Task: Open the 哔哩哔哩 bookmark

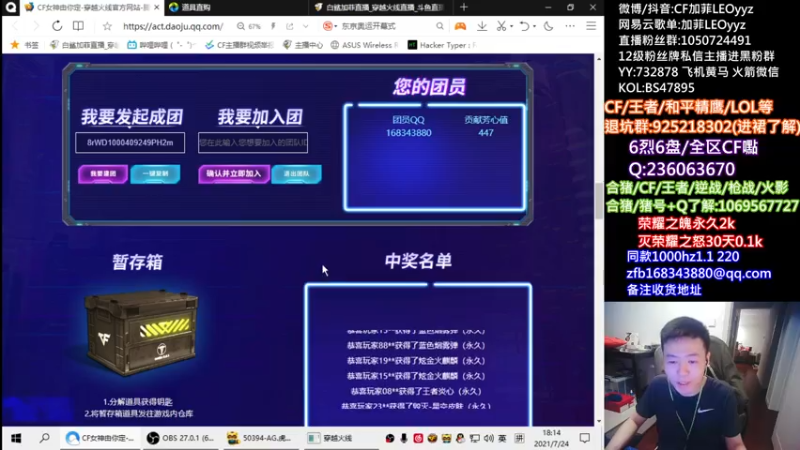Action: (x=161, y=45)
